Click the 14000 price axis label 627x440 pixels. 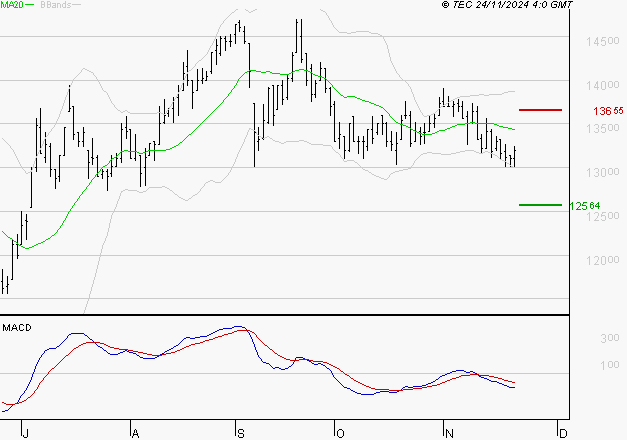[603, 85]
